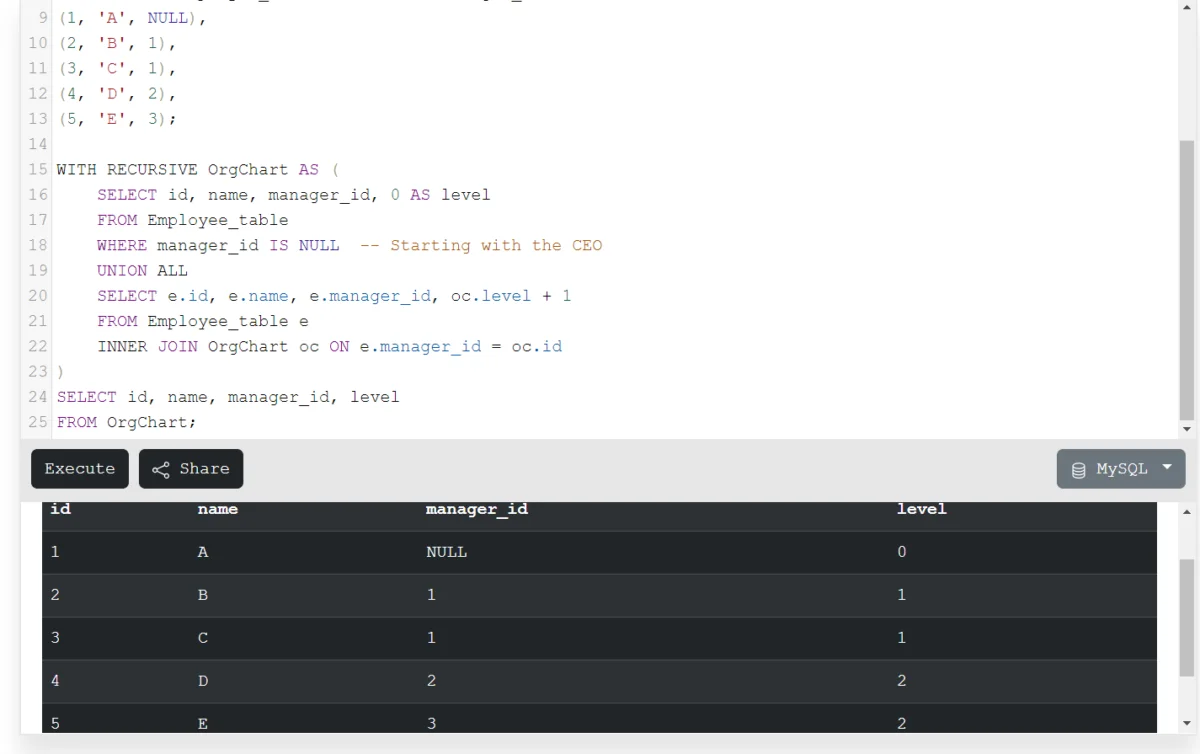Screen dimensions: 1200x754
Task: Open the MySQL language selector dropdown
Action: coord(1120,468)
